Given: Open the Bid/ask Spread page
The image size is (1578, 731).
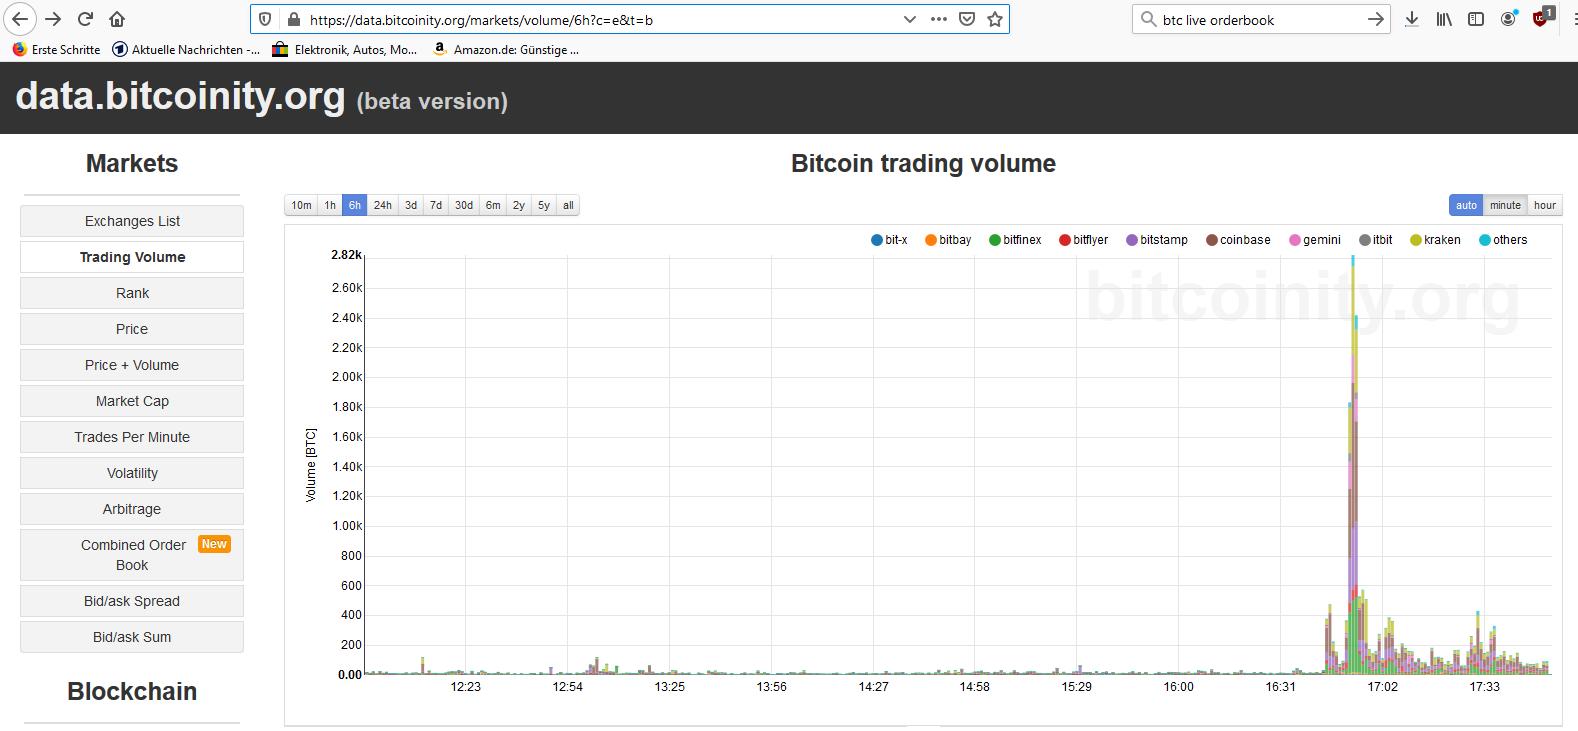Looking at the screenshot, I should (x=132, y=601).
